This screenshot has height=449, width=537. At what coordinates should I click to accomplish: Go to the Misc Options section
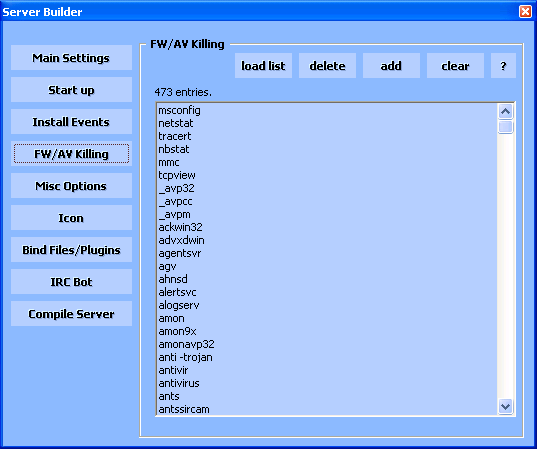(x=71, y=186)
